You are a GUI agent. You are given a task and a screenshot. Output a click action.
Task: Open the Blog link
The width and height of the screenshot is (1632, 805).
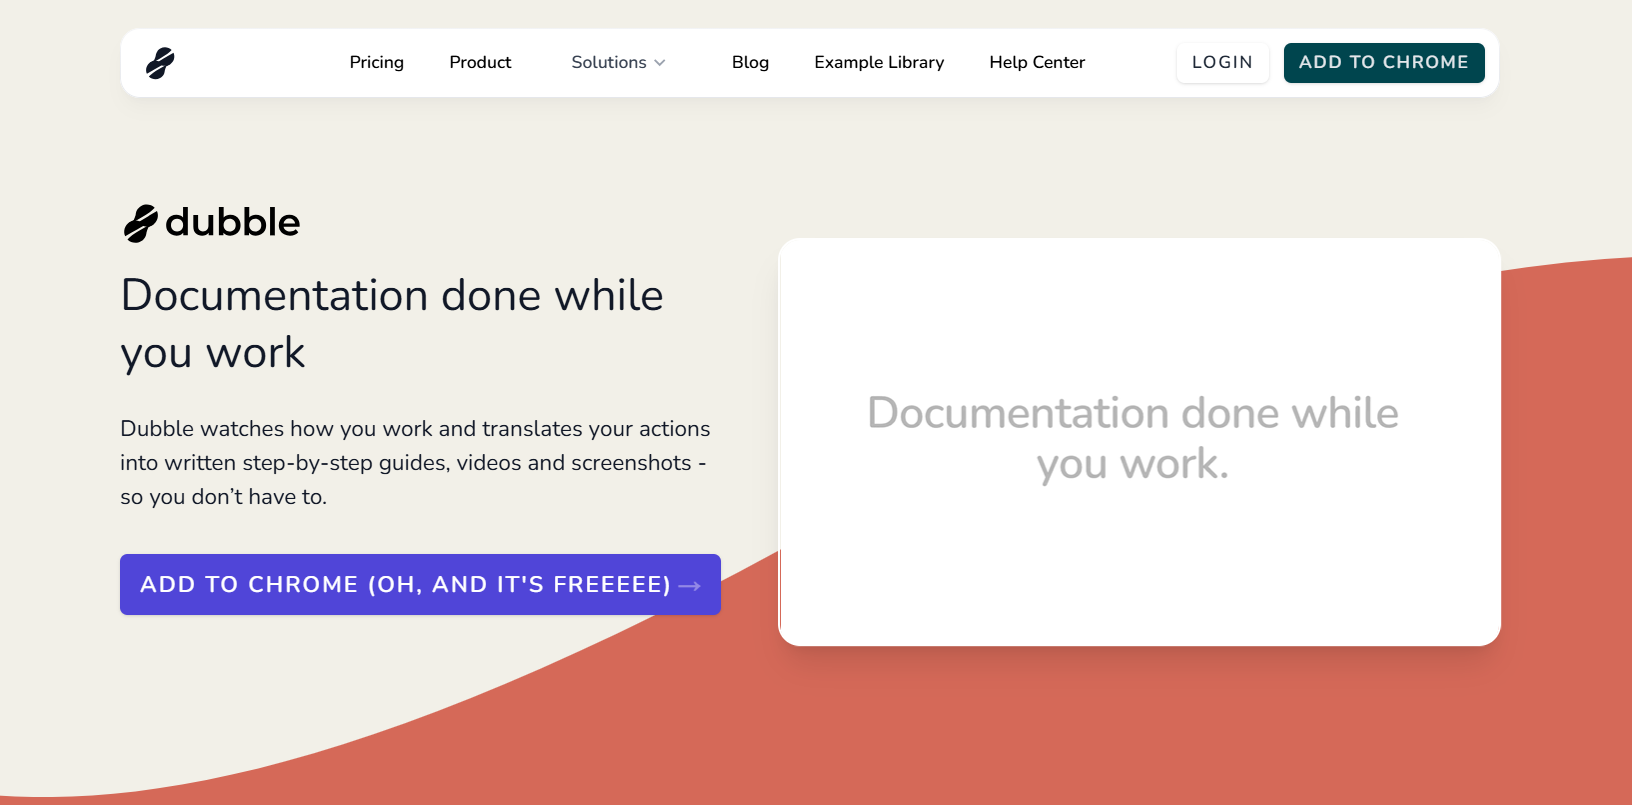point(750,62)
